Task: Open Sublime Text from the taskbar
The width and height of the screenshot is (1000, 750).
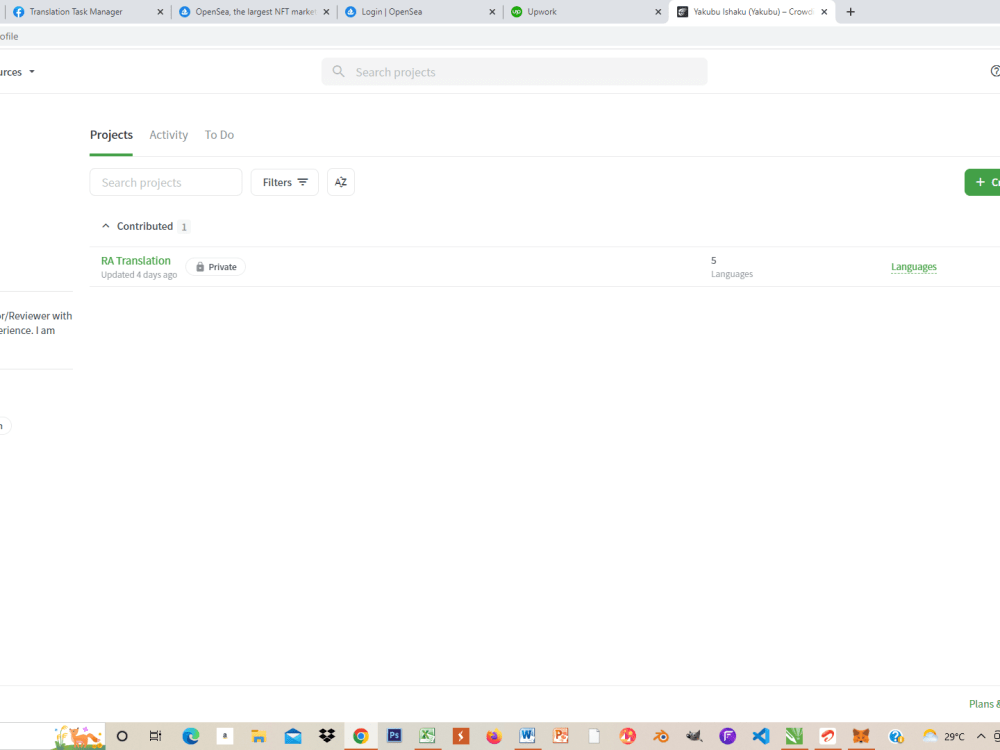Action: pyautogui.click(x=460, y=736)
